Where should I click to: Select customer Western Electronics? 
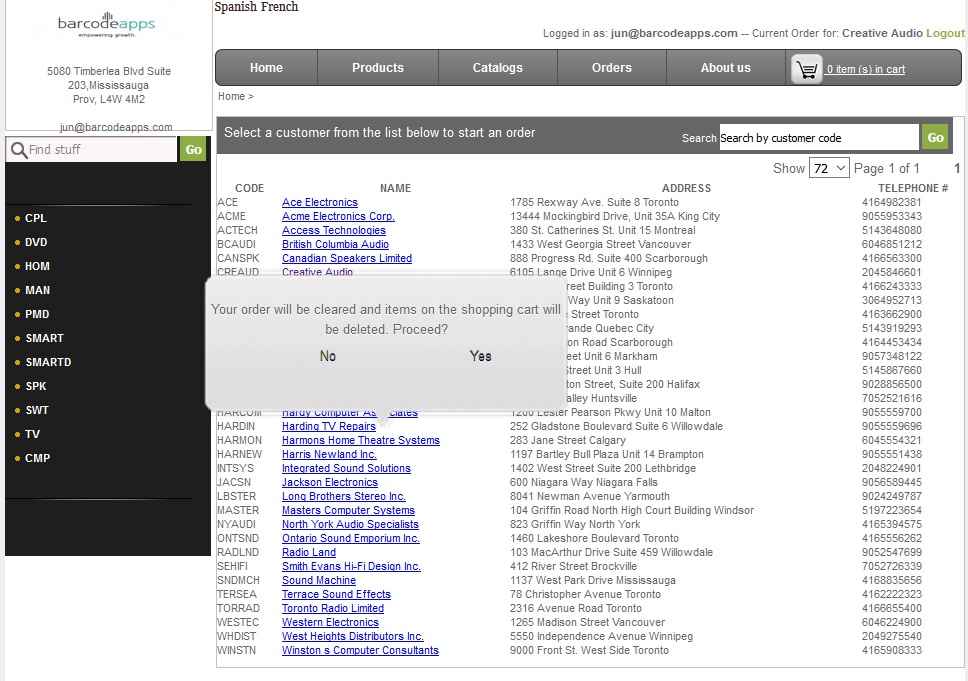(x=330, y=622)
